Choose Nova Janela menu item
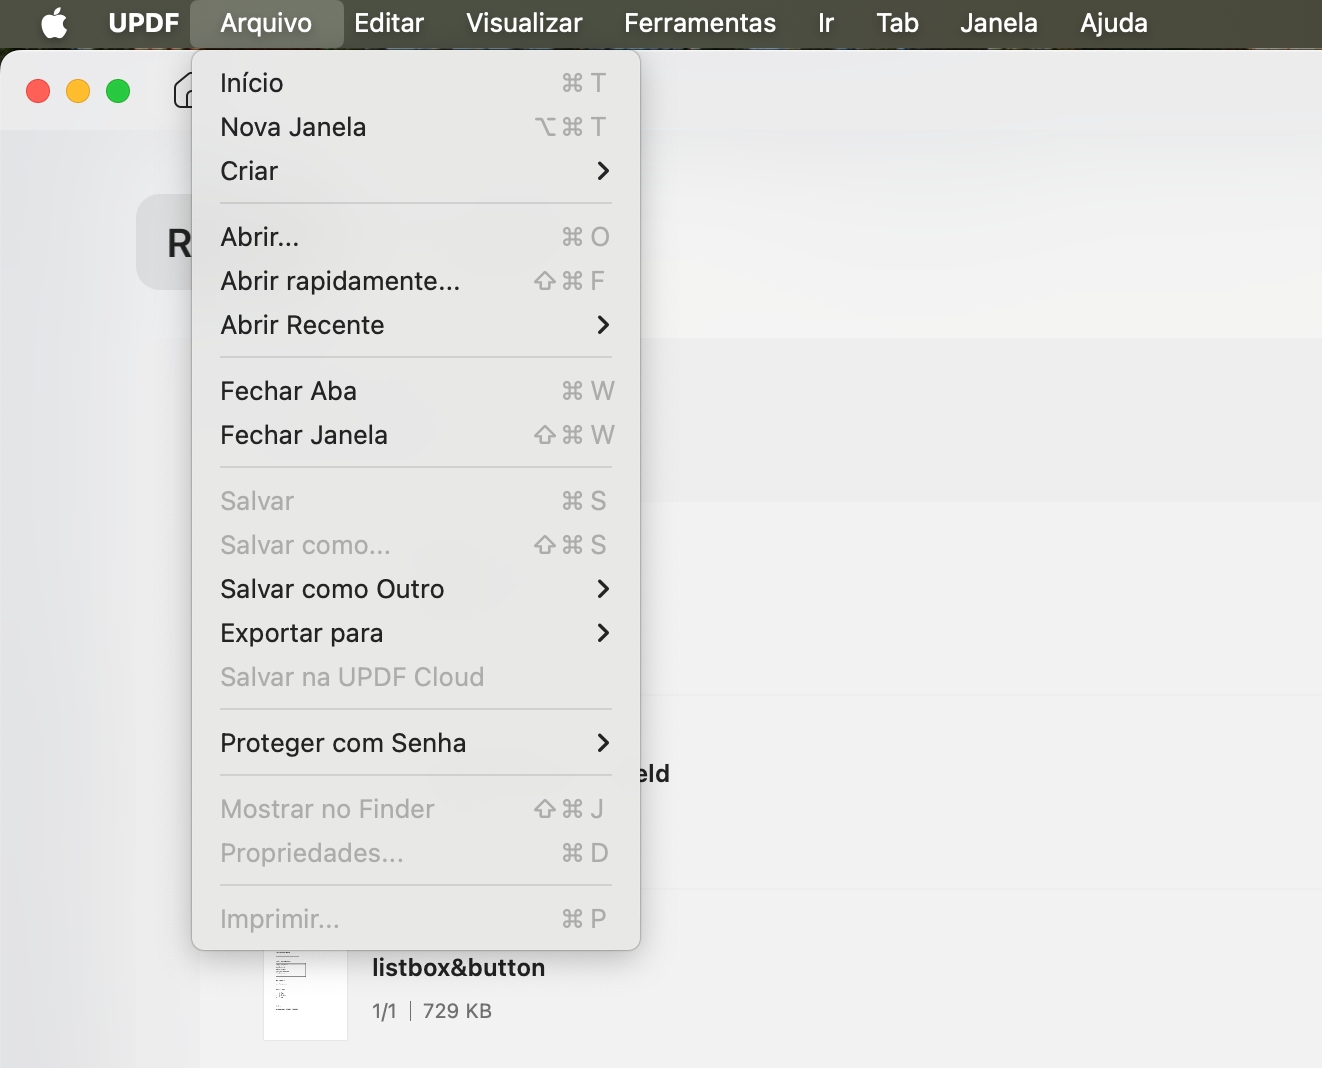1322x1068 pixels. [416, 127]
